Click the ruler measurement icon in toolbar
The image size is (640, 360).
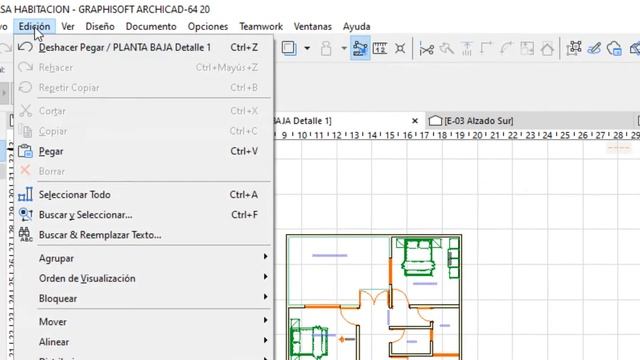(x=380, y=49)
